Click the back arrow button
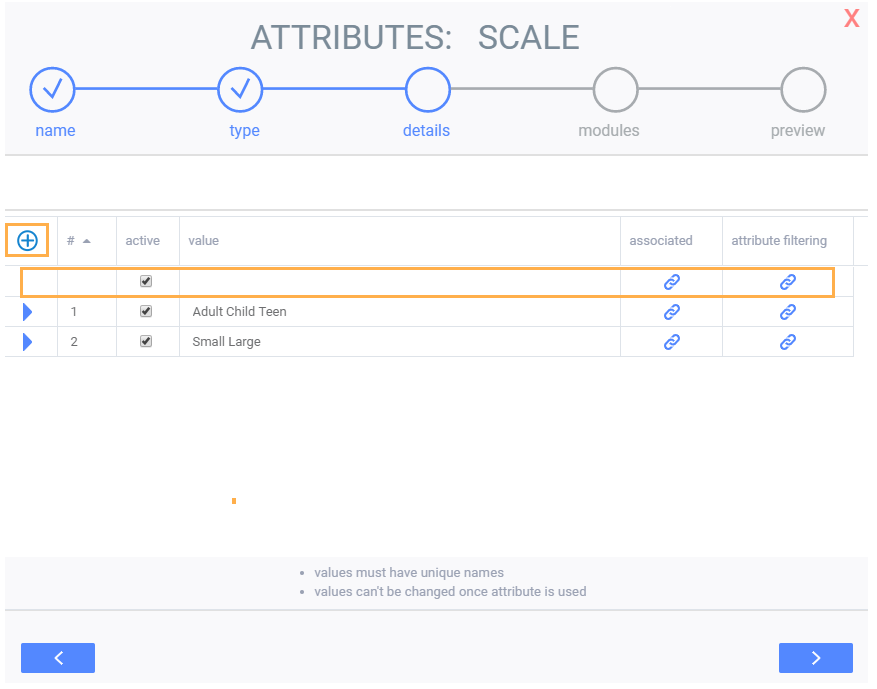This screenshot has width=877, height=689. click(58, 657)
